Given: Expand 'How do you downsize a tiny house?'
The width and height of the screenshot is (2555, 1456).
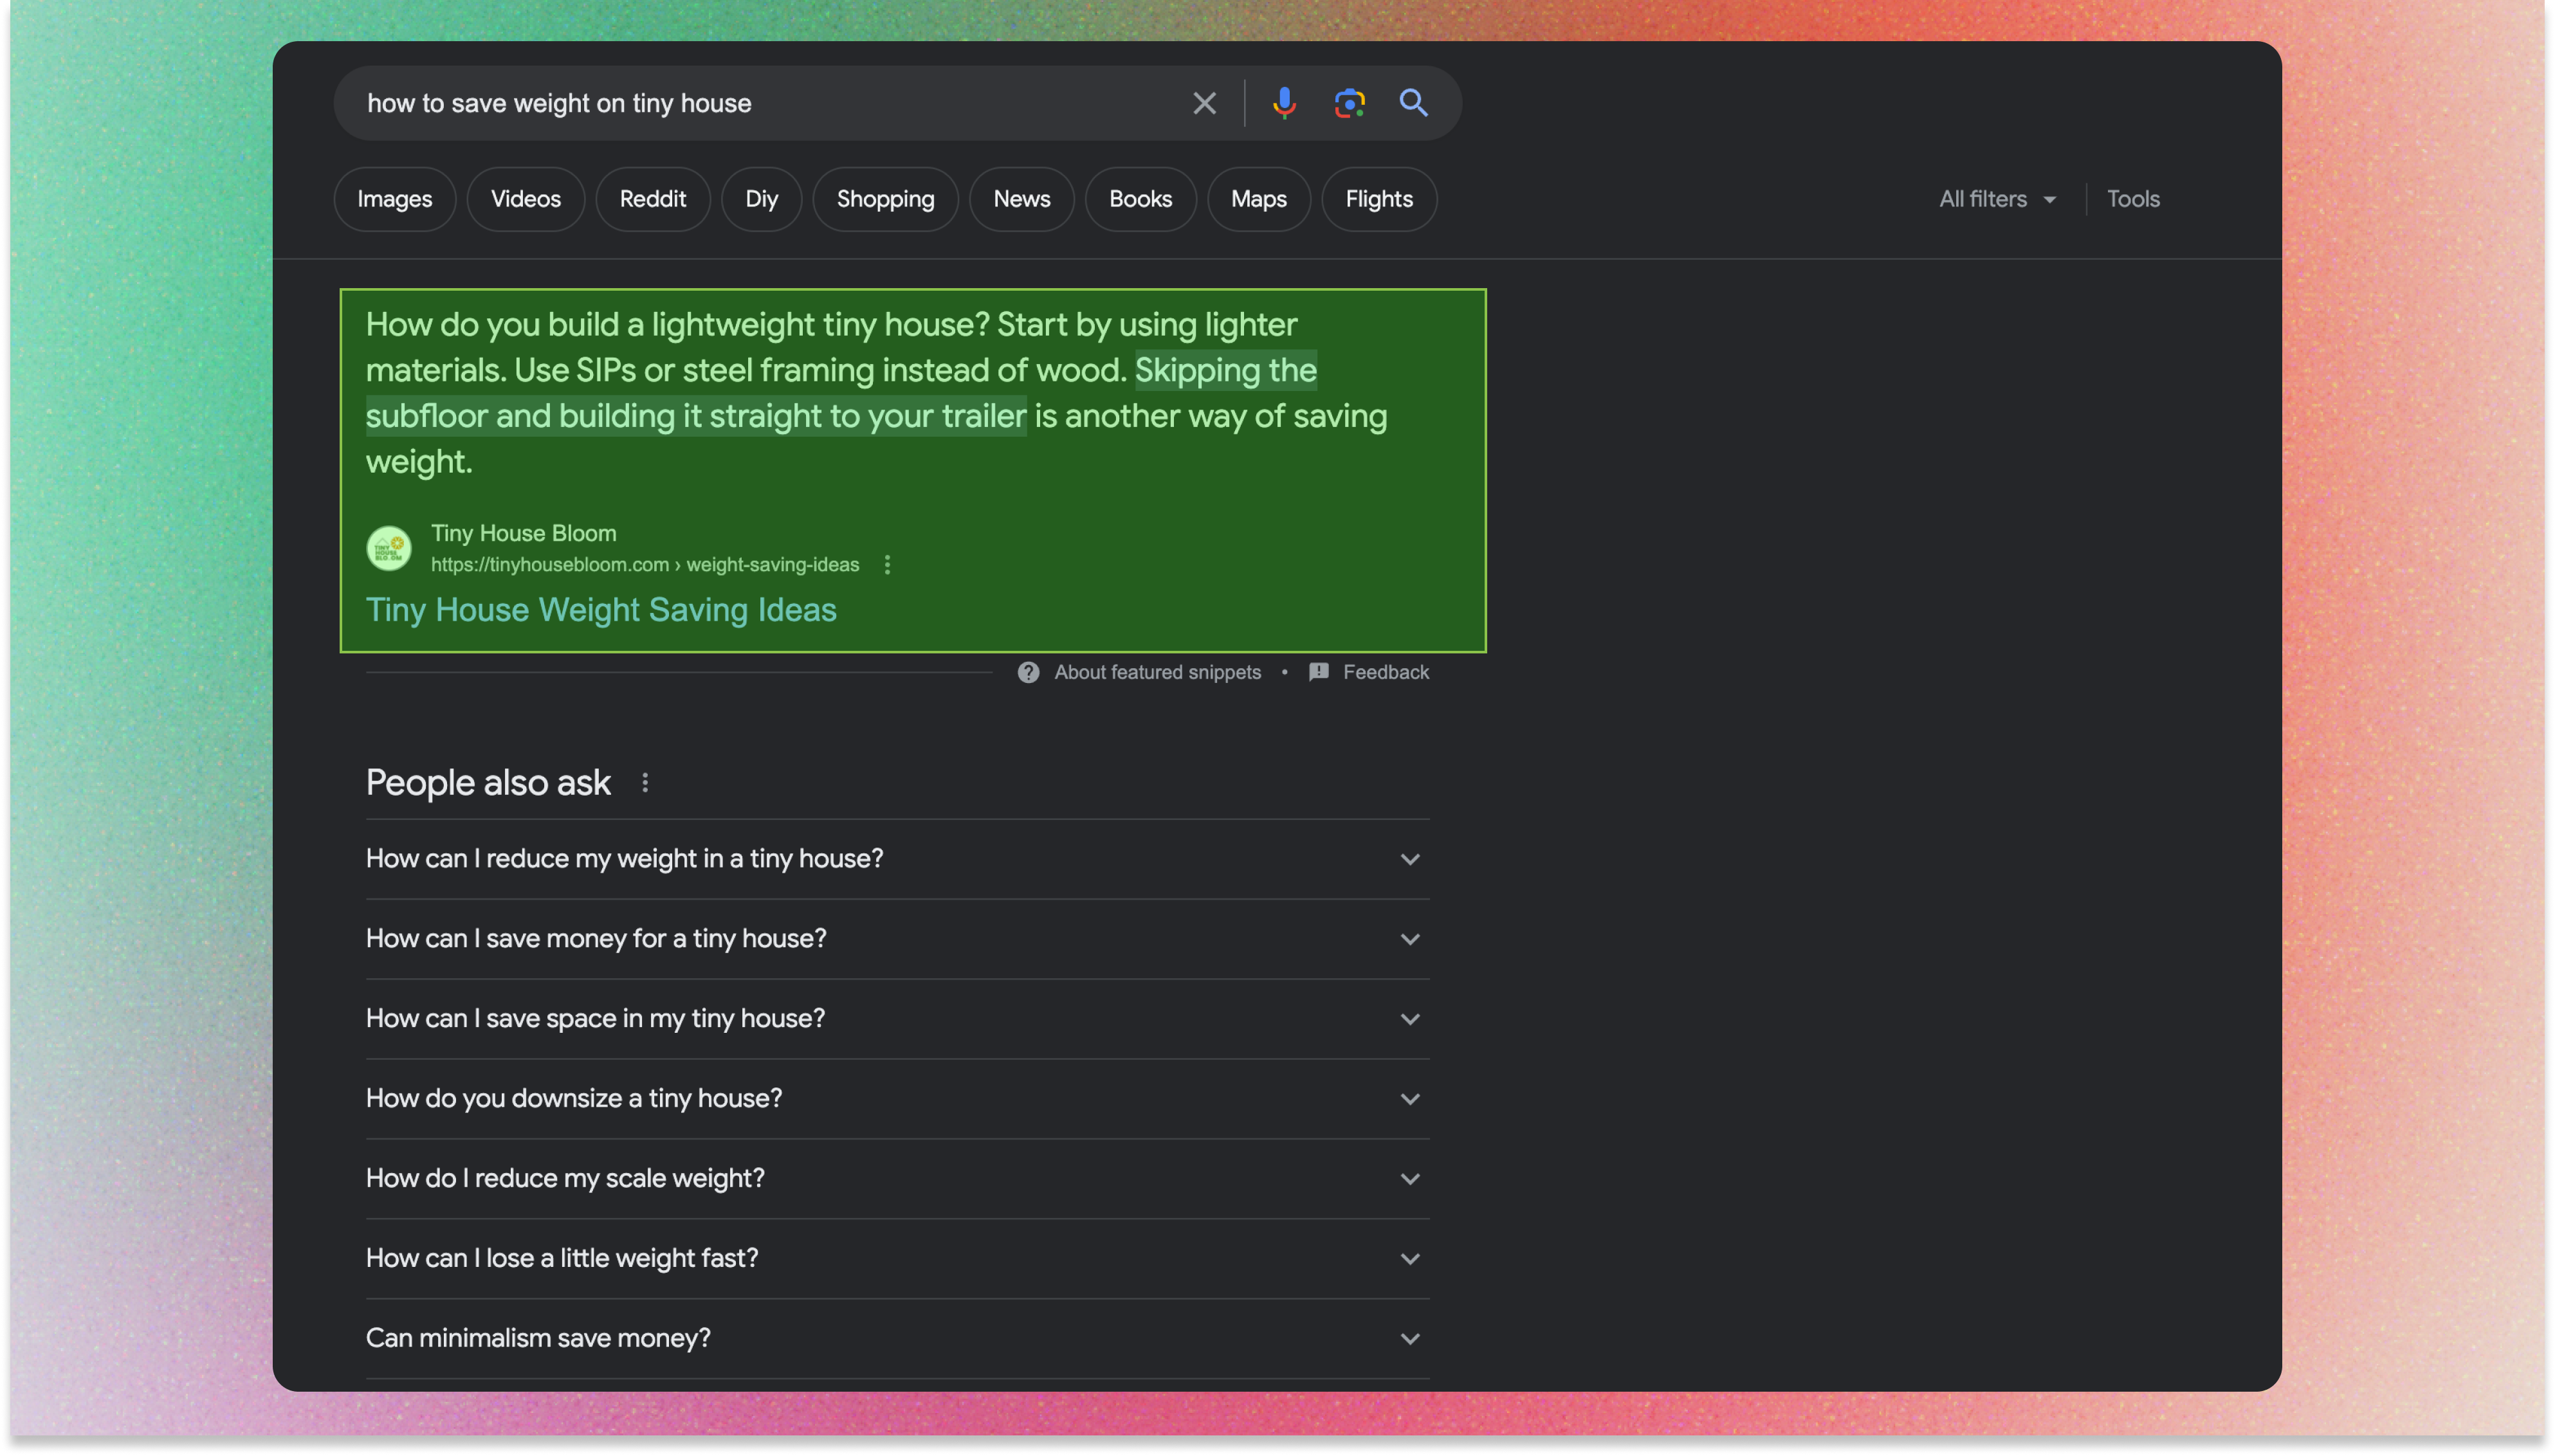Looking at the screenshot, I should pos(1409,1099).
